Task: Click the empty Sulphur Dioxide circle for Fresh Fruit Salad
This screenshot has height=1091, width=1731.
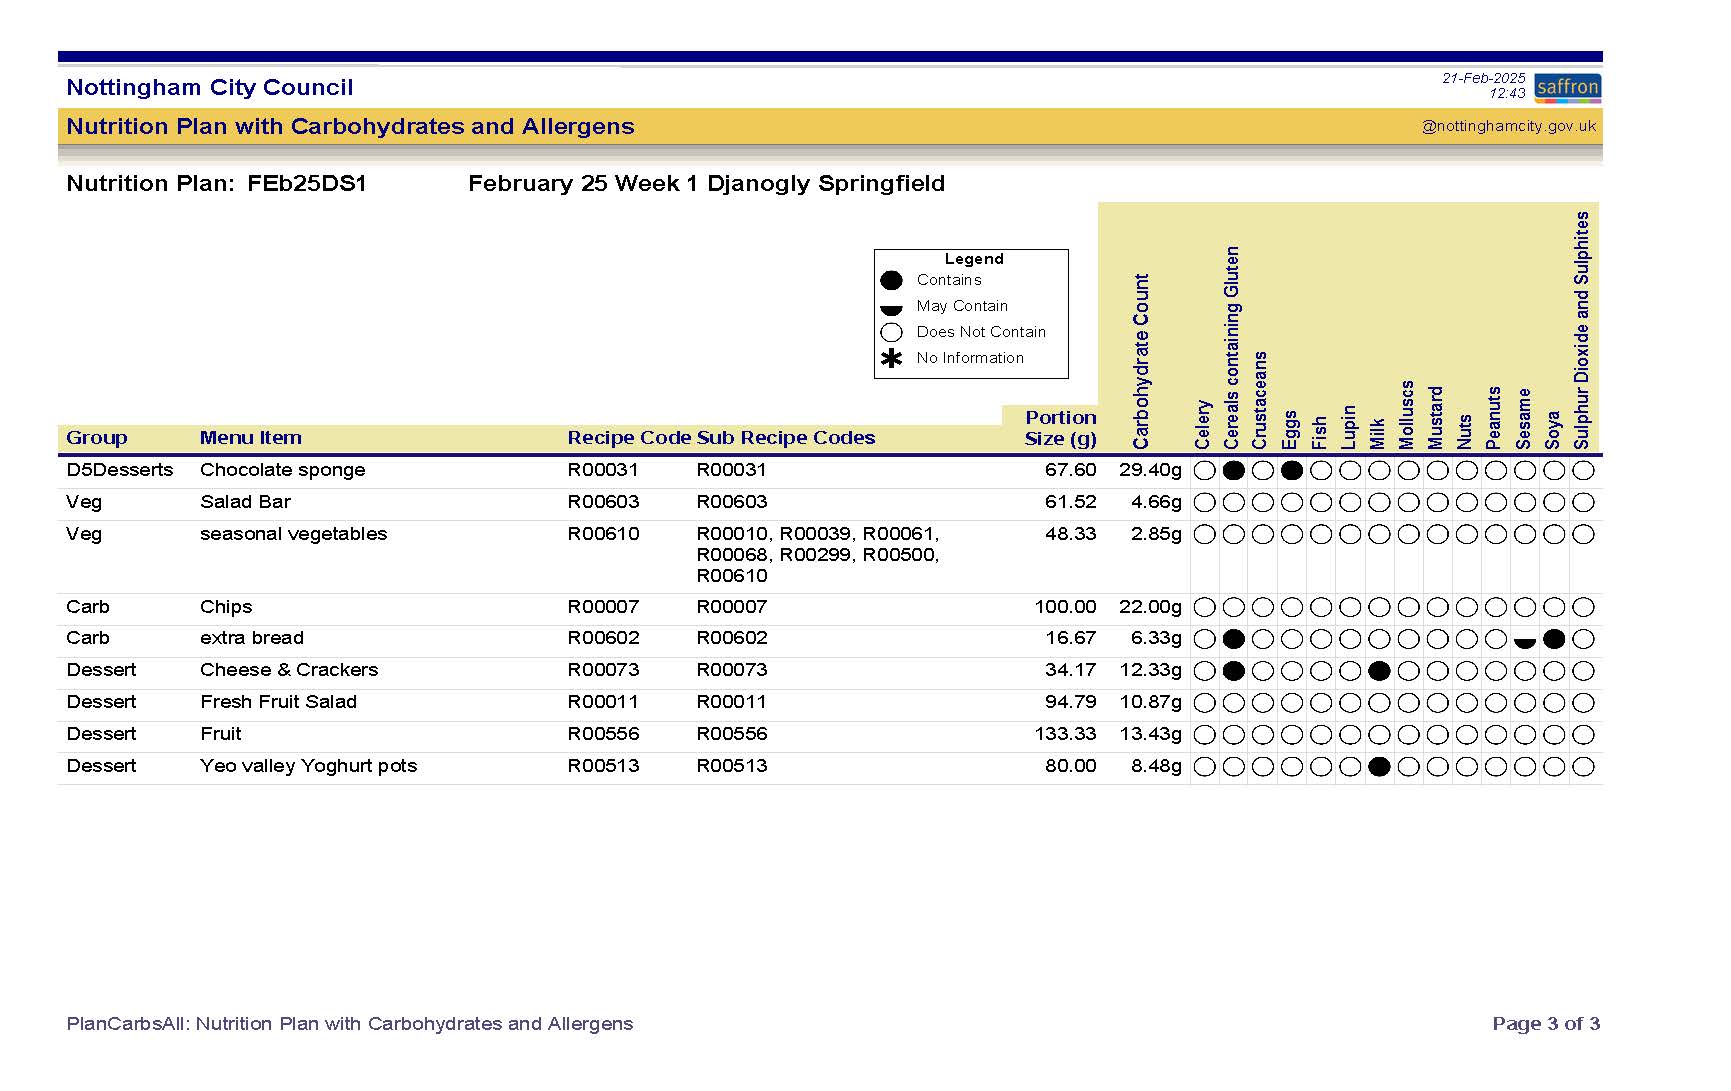Action: pos(1582,703)
